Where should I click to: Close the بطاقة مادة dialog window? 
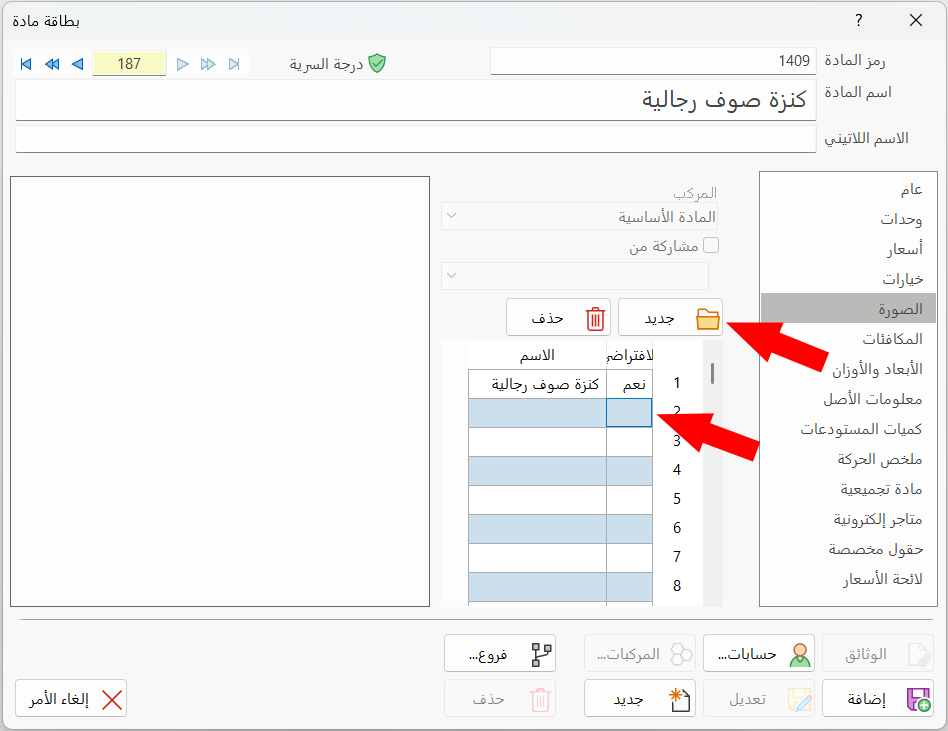click(916, 21)
